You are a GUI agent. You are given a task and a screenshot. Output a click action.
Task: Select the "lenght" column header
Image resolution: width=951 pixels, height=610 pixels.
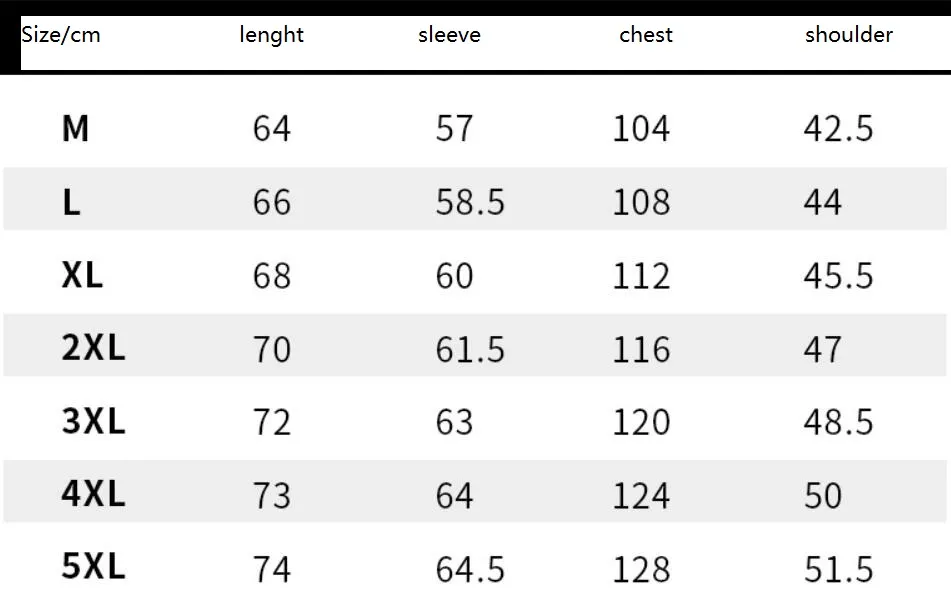[x=271, y=35]
